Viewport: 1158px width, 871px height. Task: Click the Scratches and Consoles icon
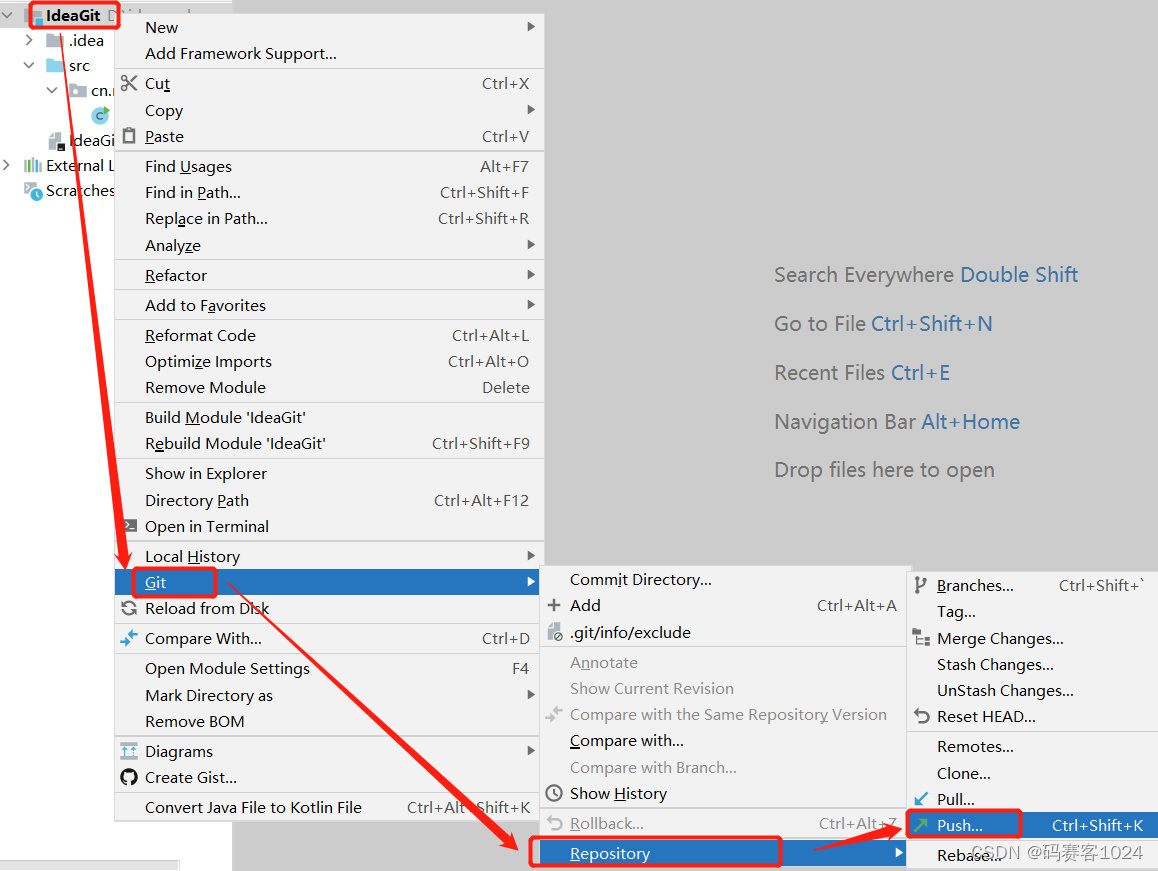point(32,191)
